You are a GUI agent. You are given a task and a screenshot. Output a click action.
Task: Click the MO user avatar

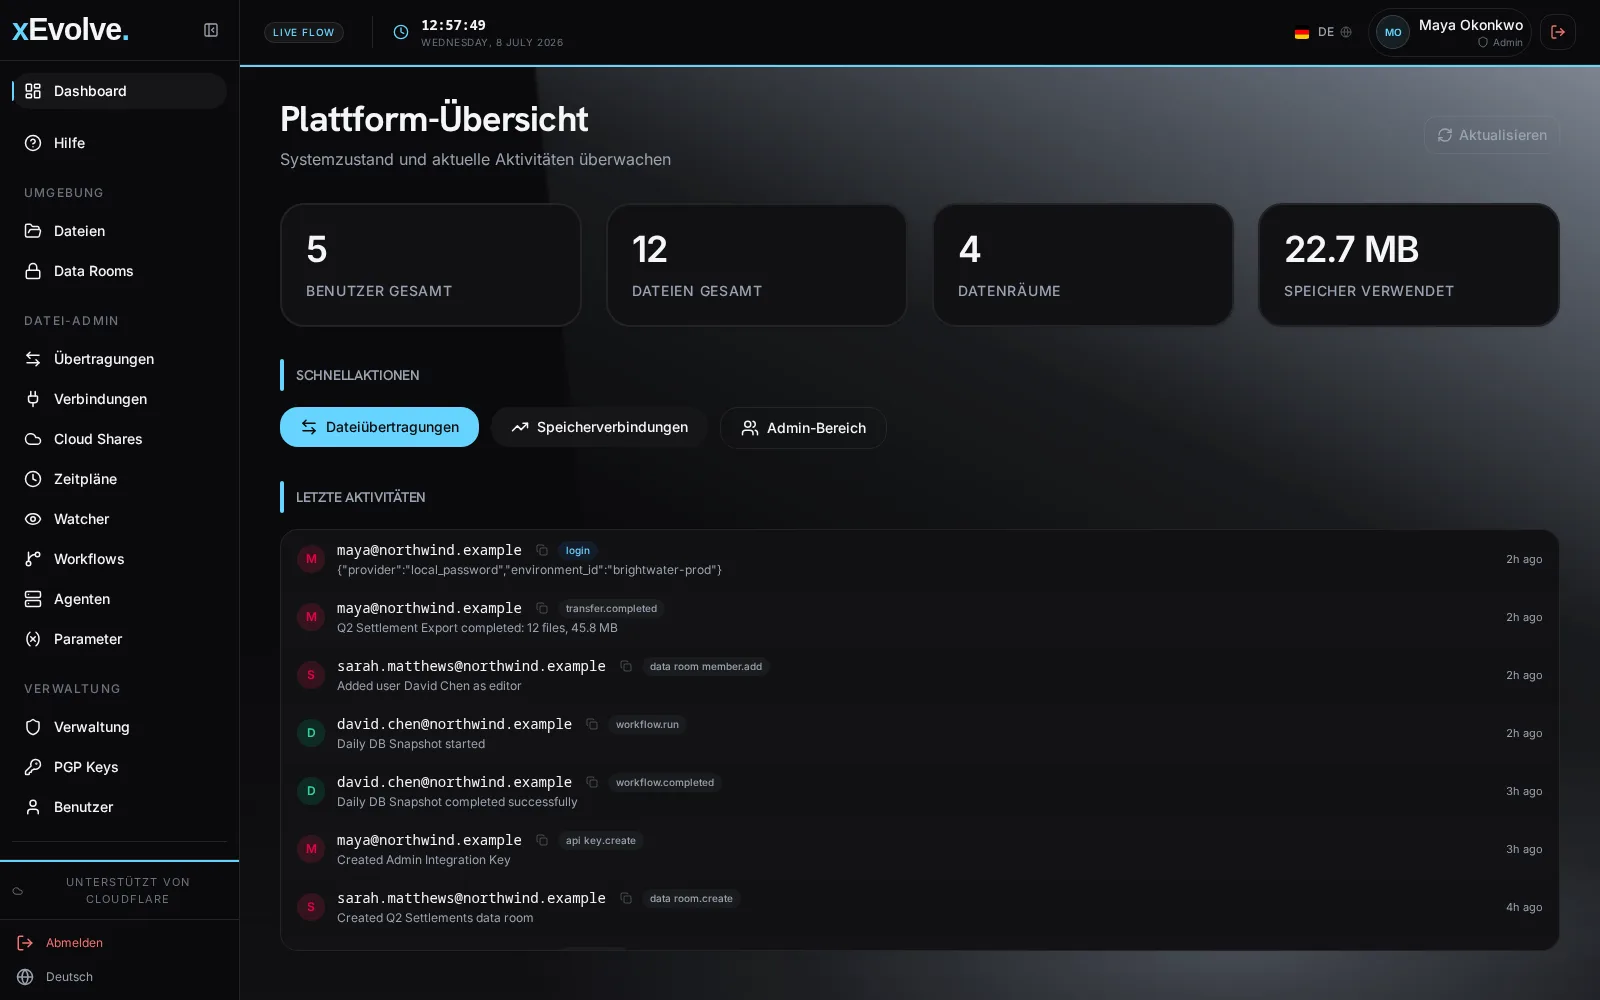(1393, 32)
